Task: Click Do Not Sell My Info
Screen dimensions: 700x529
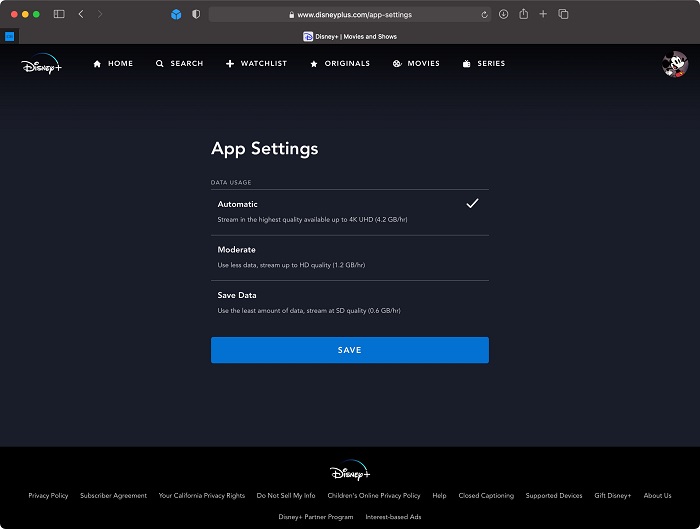Action: click(286, 496)
